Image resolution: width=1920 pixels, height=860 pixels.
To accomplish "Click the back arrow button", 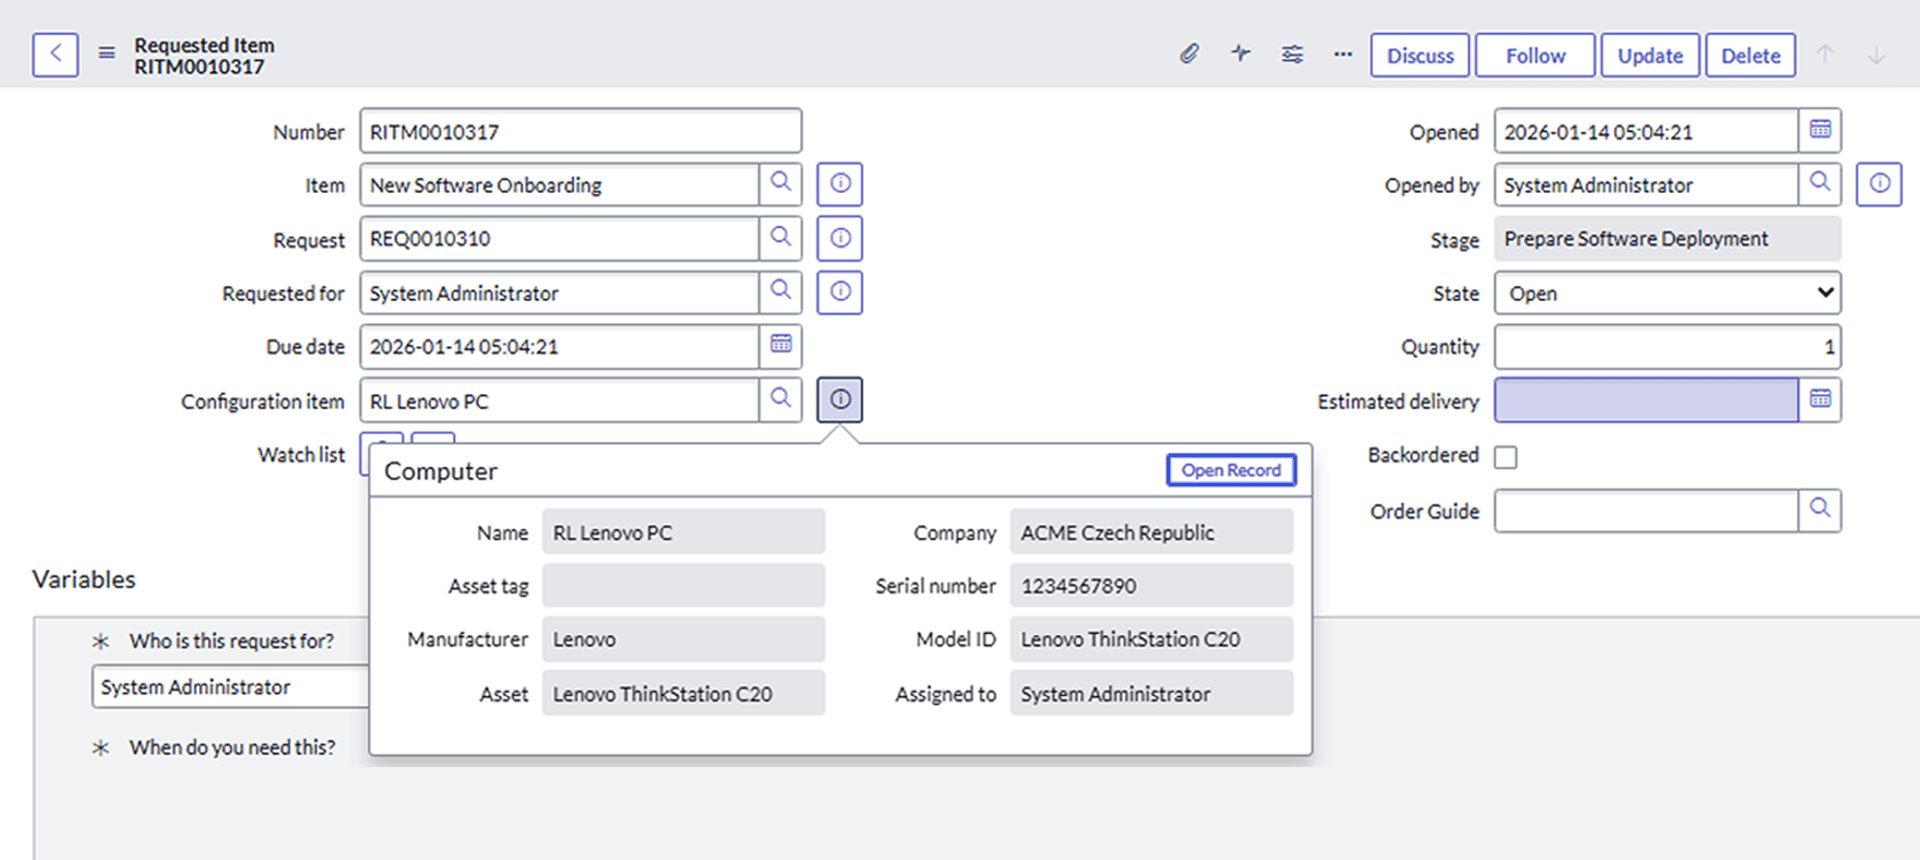I will click(x=55, y=55).
